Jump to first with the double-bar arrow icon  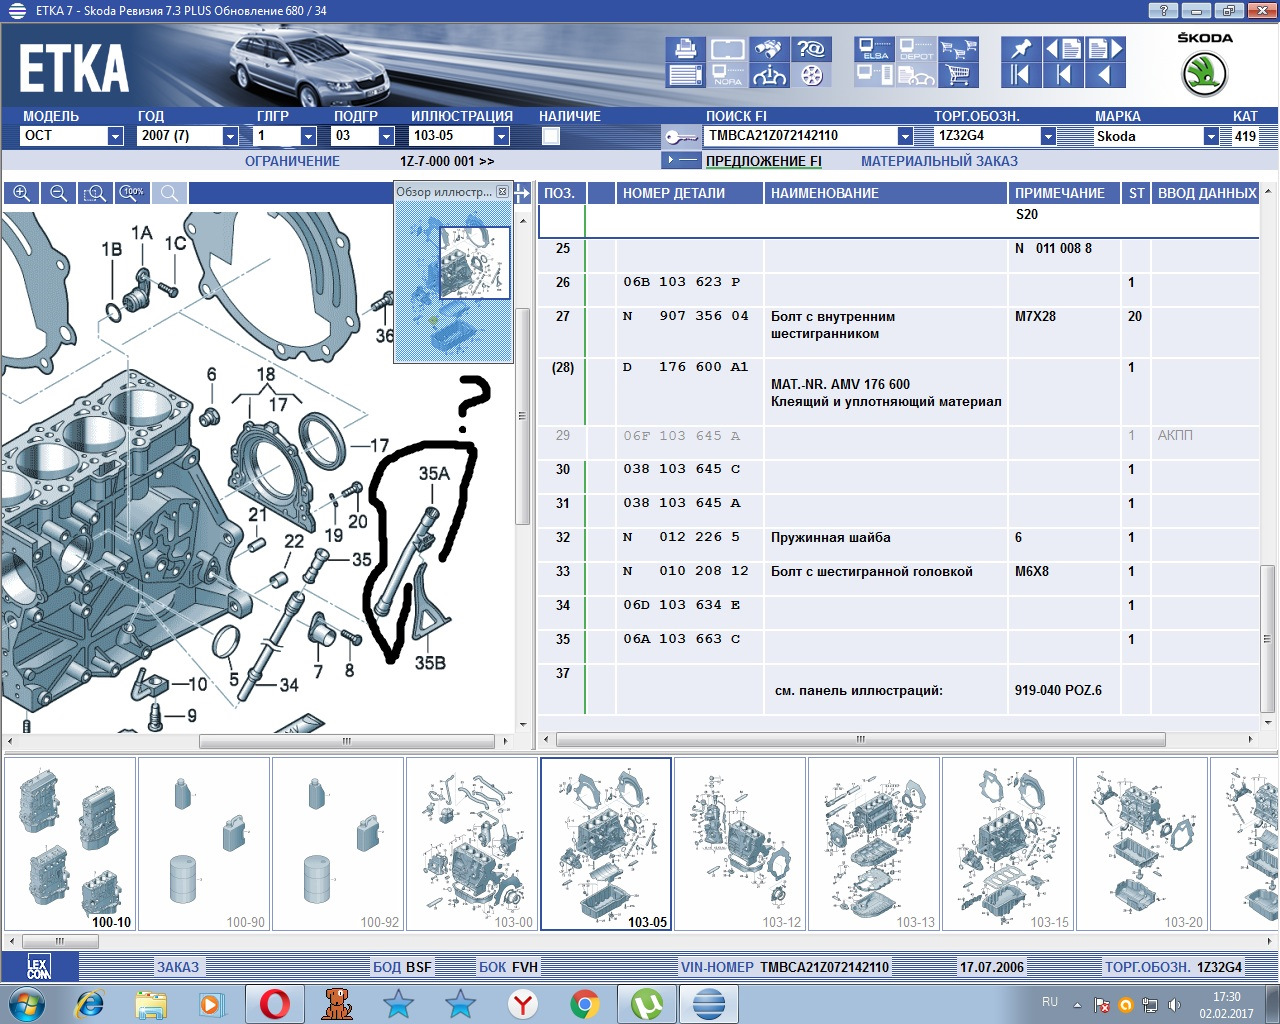click(1020, 75)
